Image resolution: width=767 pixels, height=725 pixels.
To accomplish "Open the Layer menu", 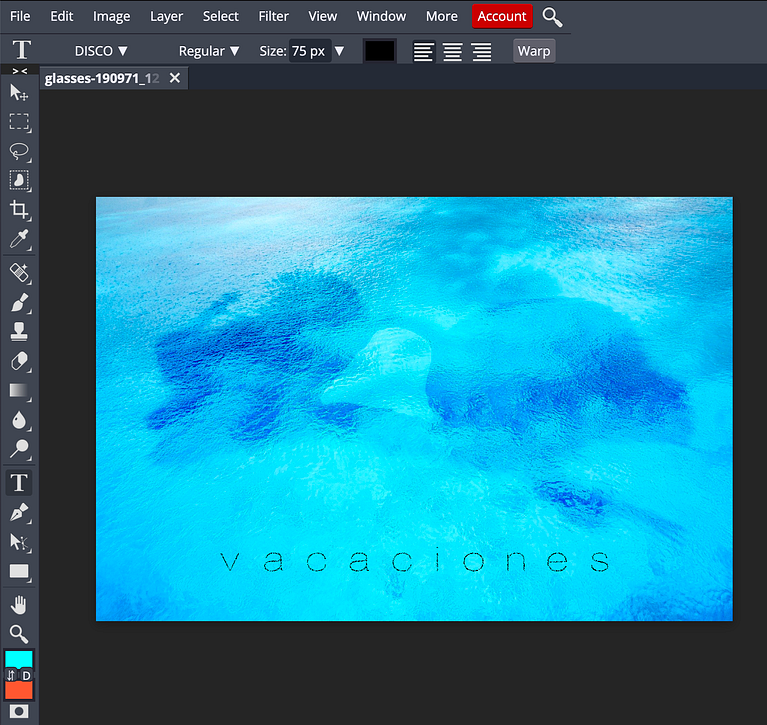I will 166,16.
